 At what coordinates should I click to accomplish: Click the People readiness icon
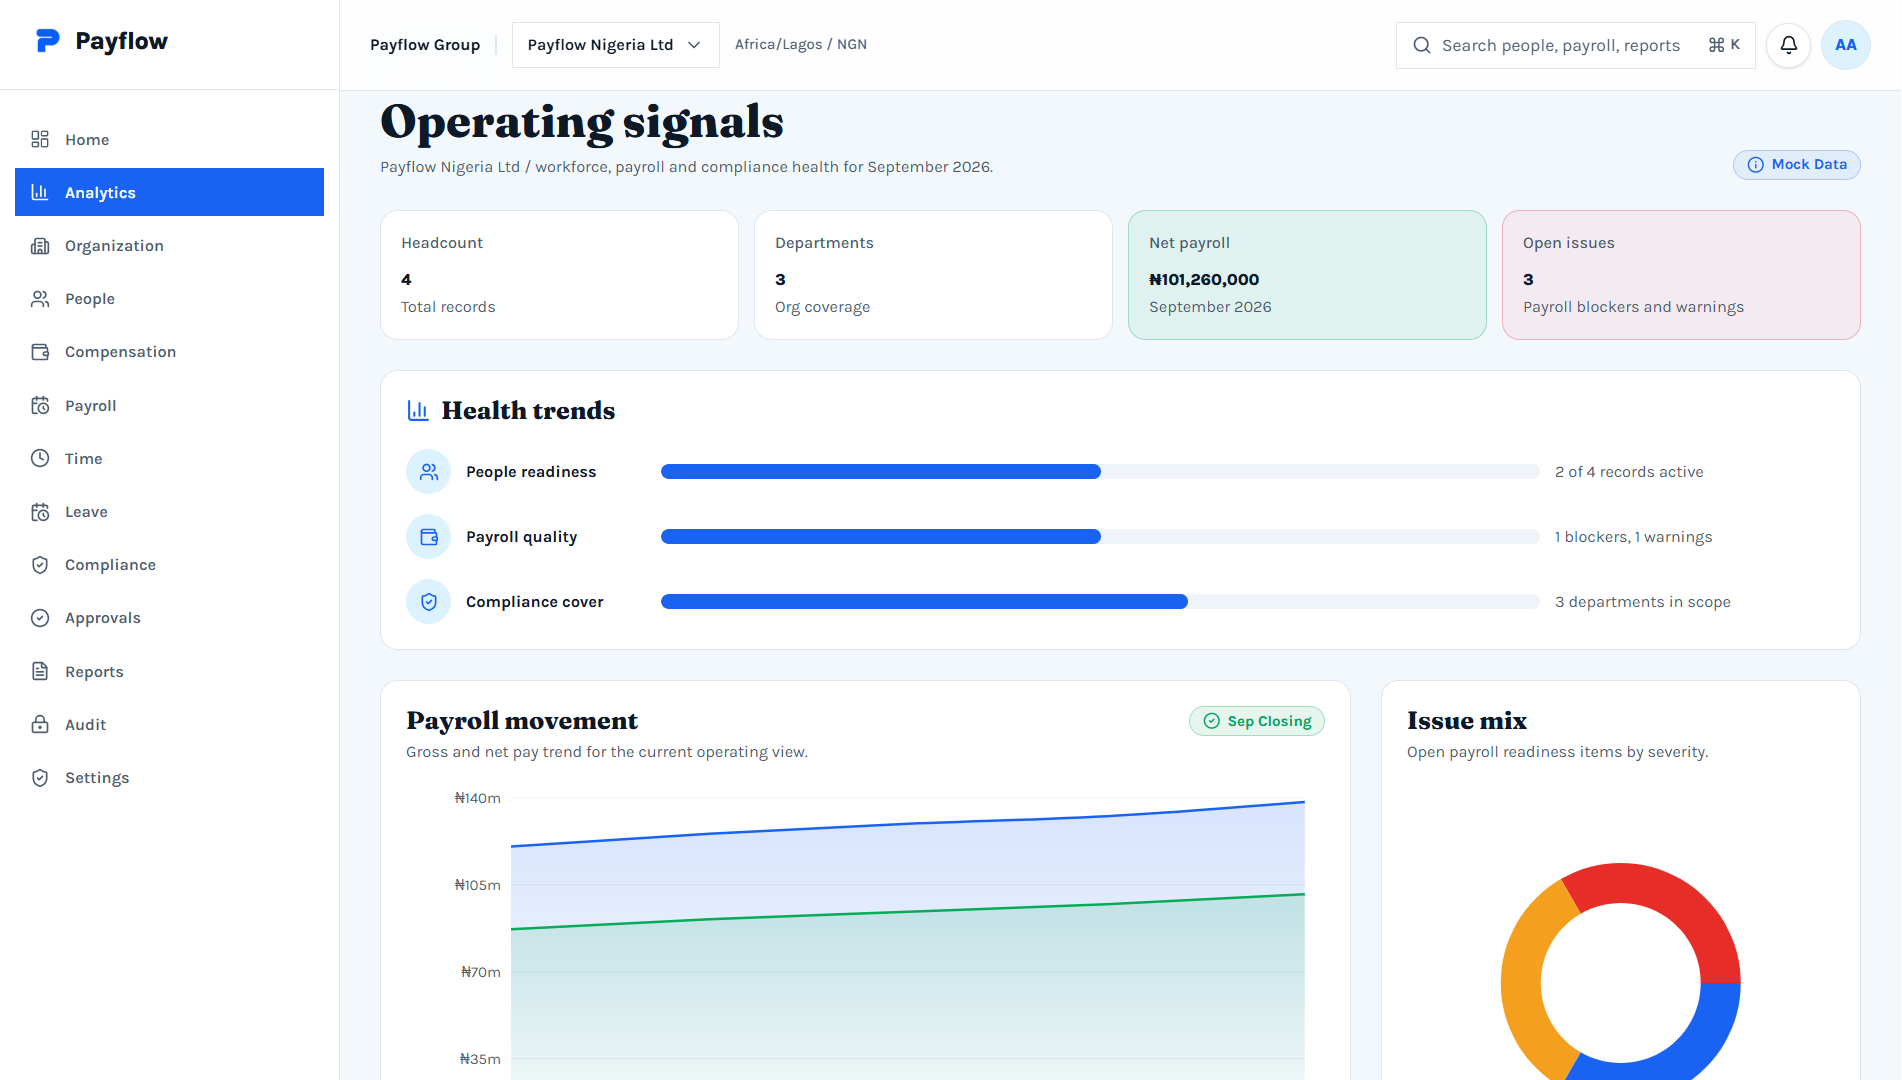(429, 472)
